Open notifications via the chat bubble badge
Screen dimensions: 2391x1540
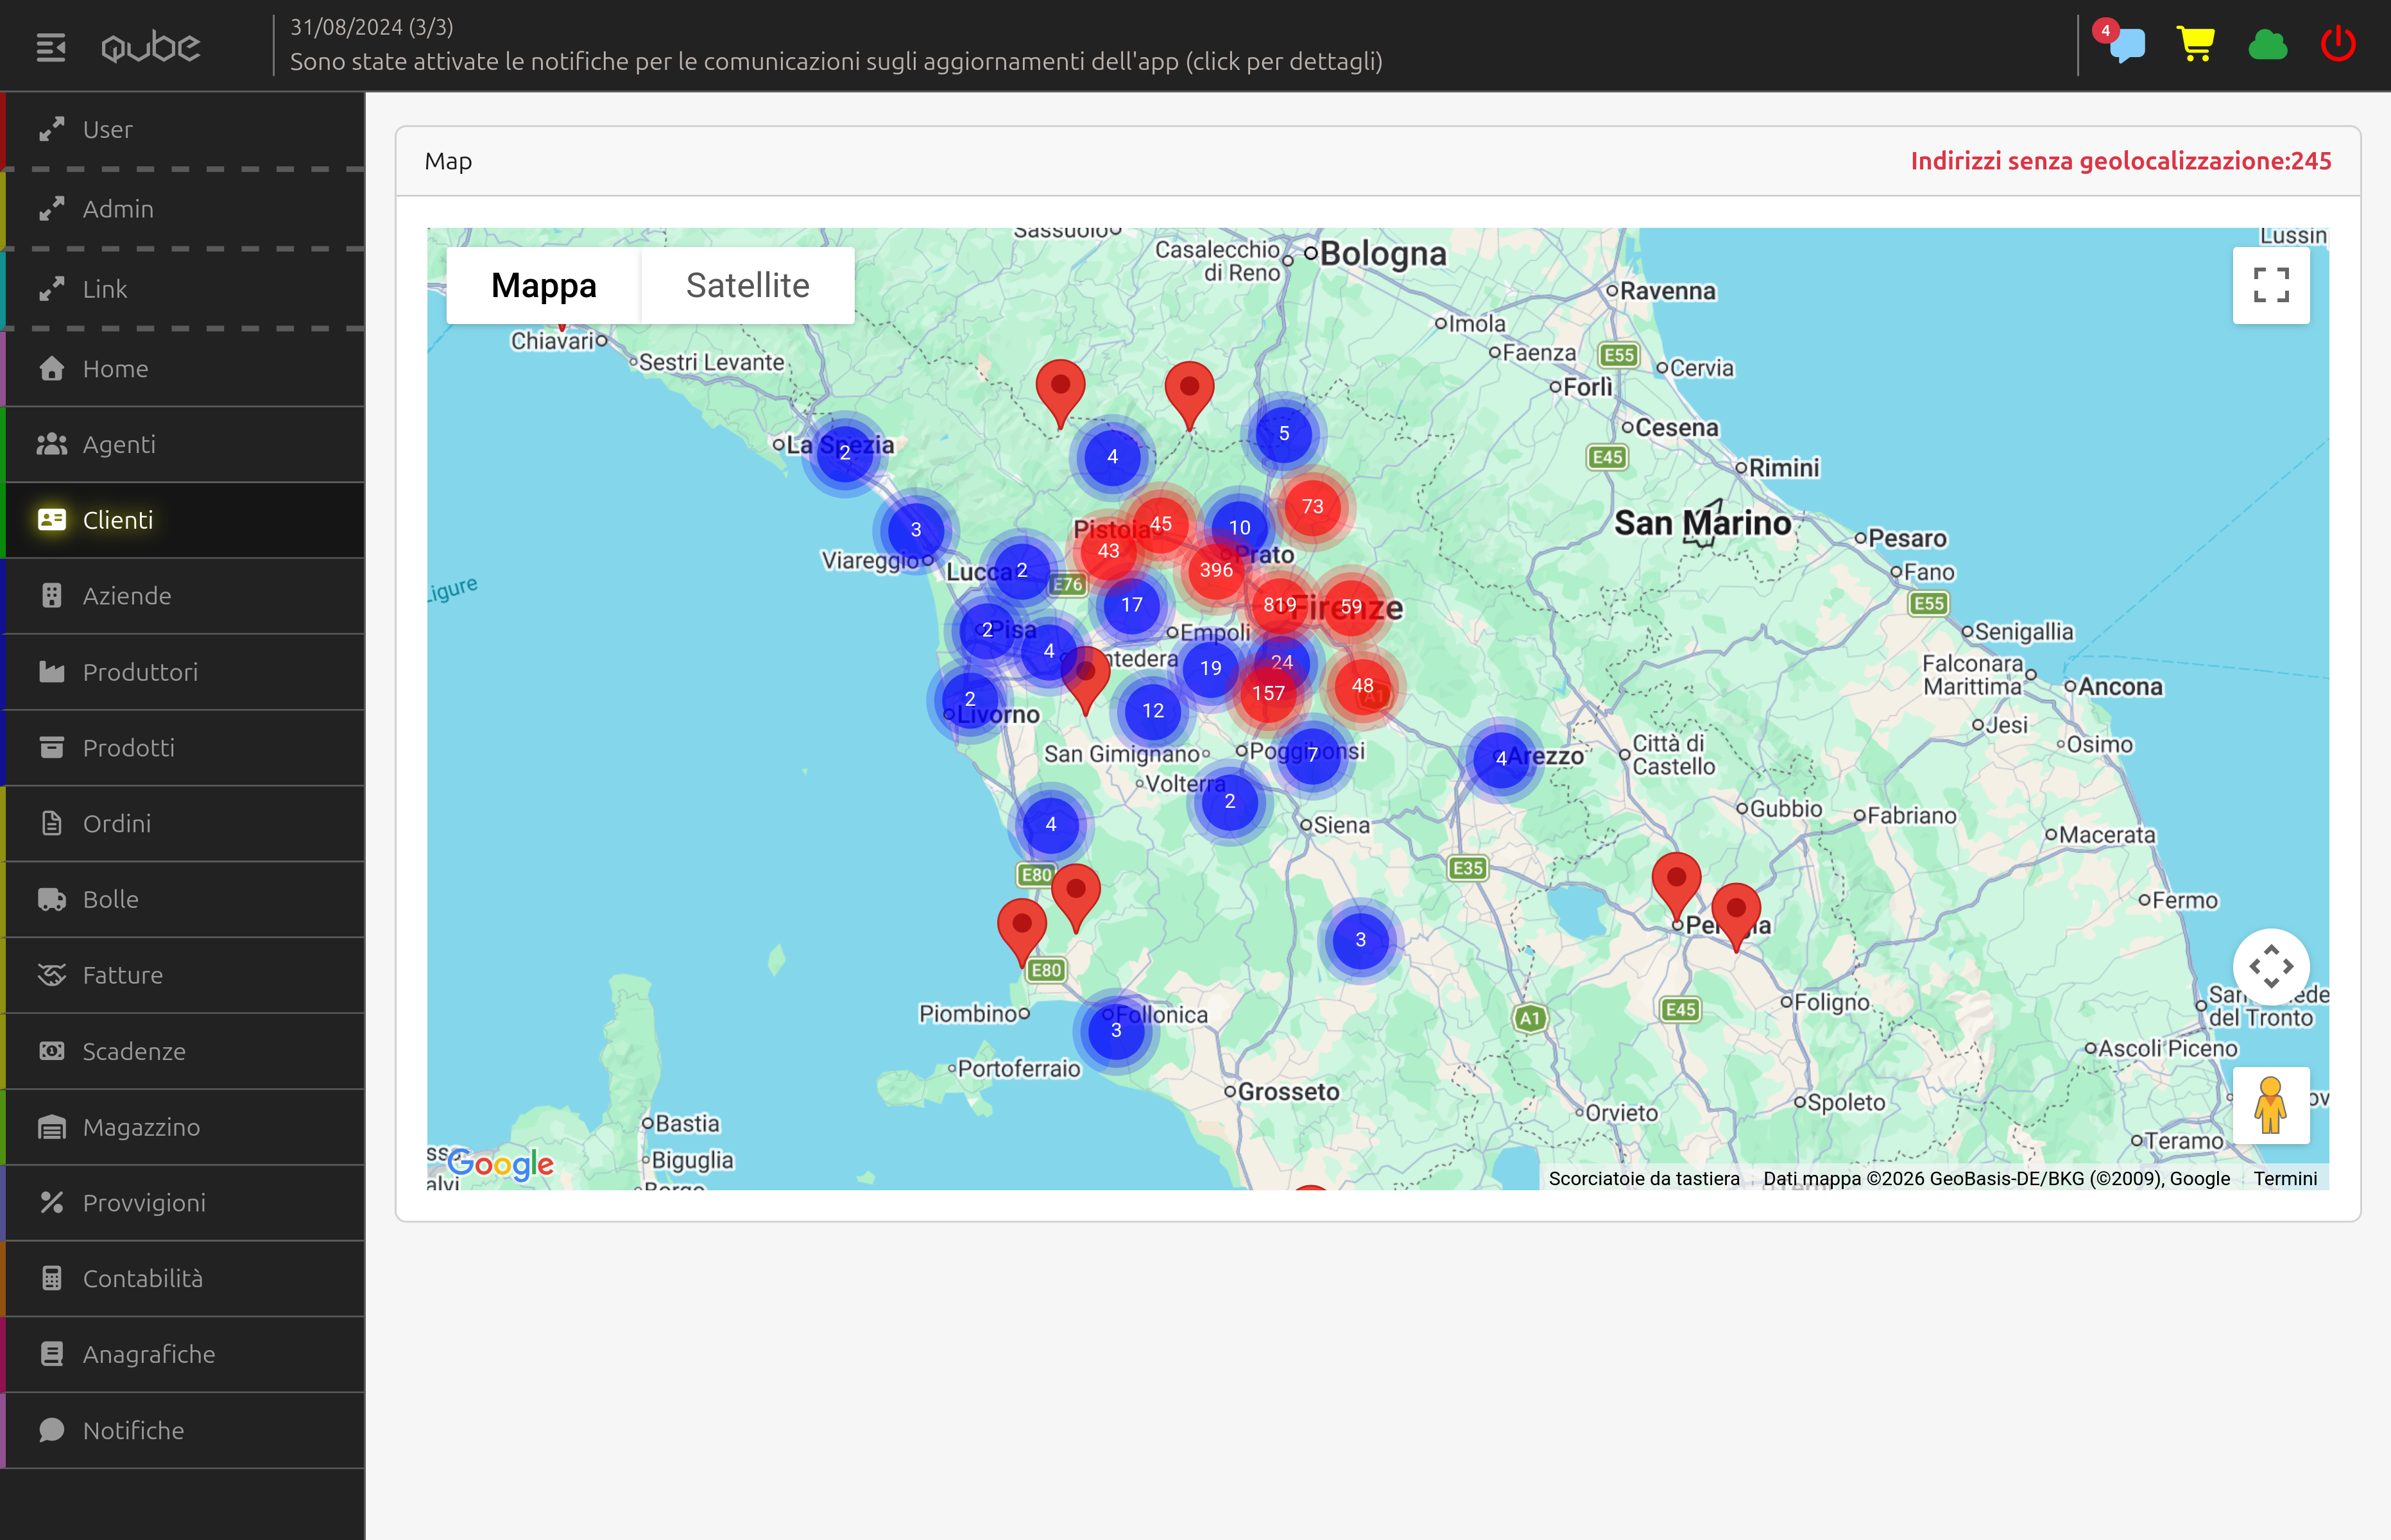pyautogui.click(x=2124, y=47)
